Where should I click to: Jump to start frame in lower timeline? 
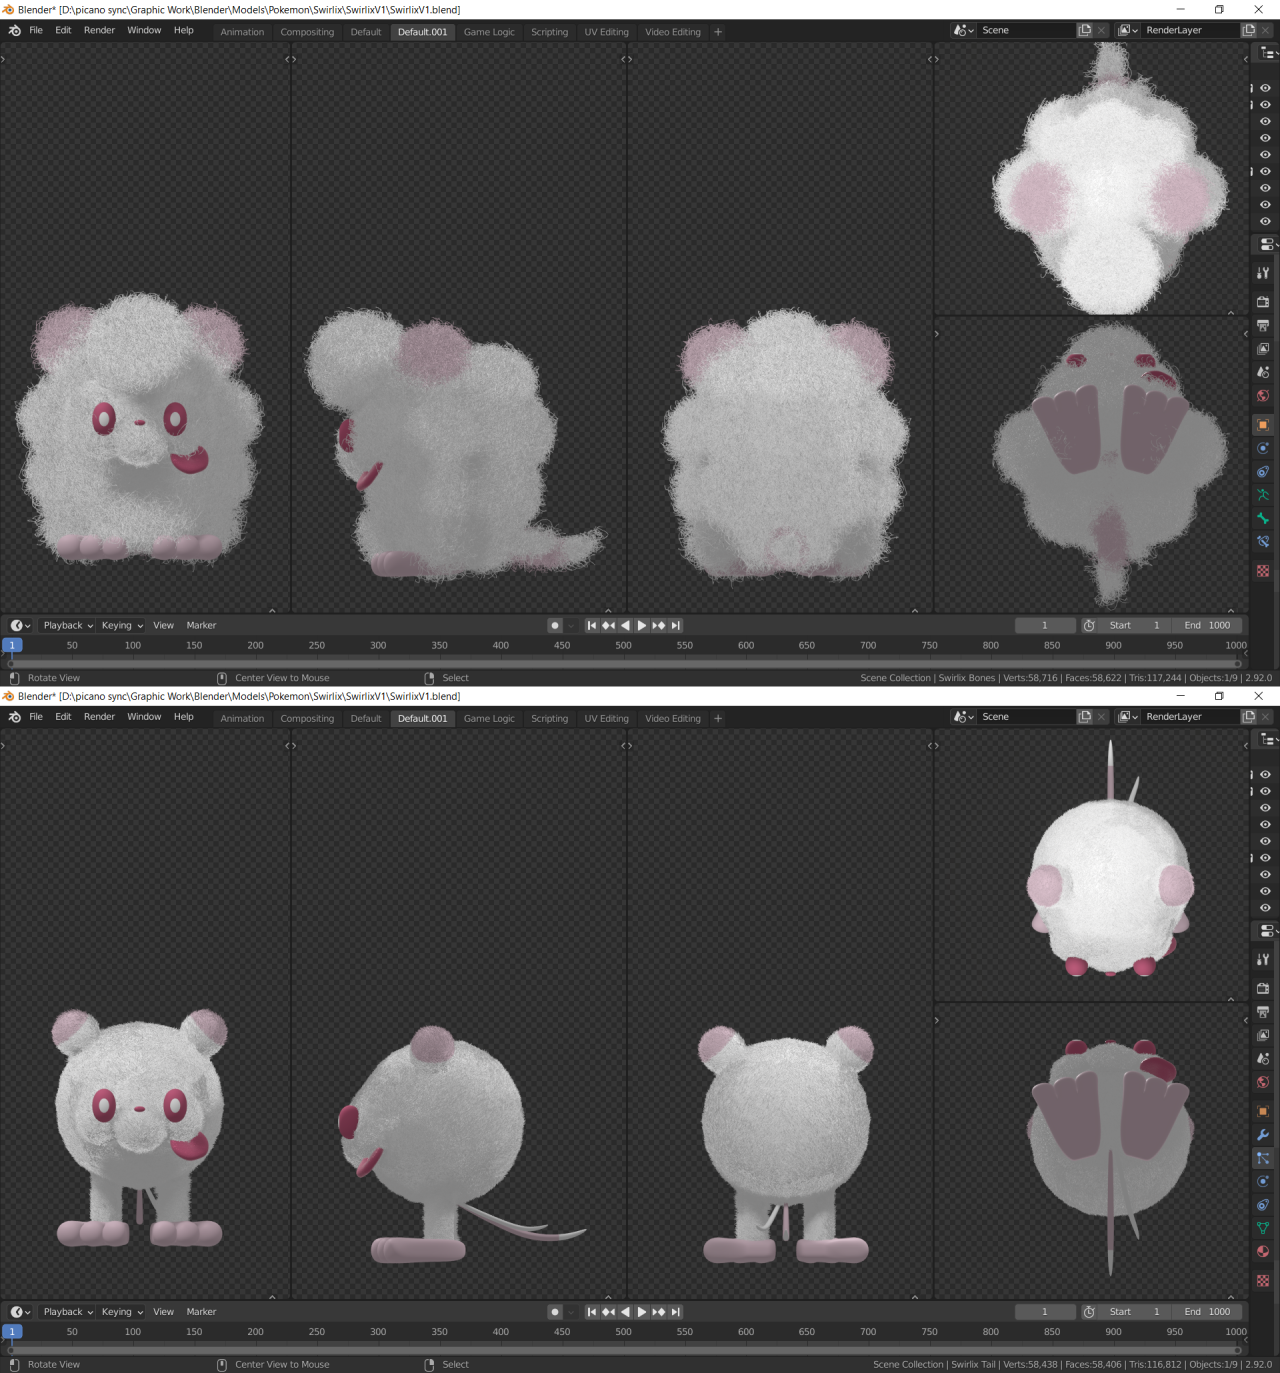591,1312
